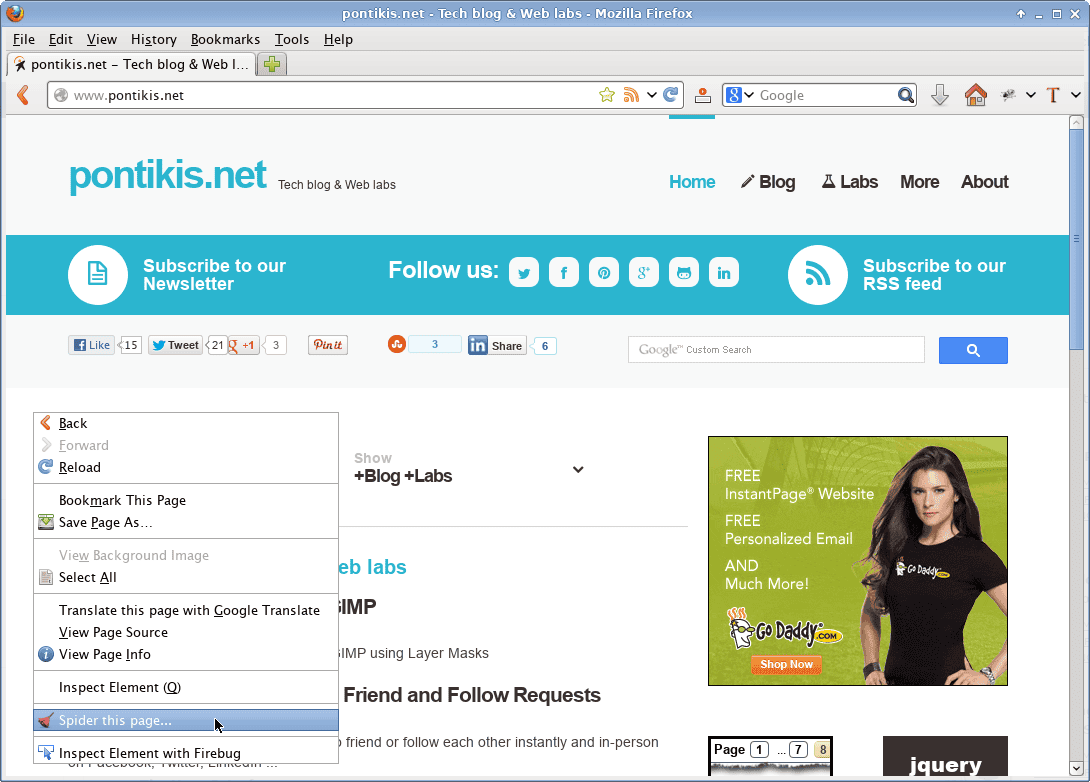Image resolution: width=1090 pixels, height=782 pixels.
Task: Click the Pin it button
Action: [x=328, y=345]
